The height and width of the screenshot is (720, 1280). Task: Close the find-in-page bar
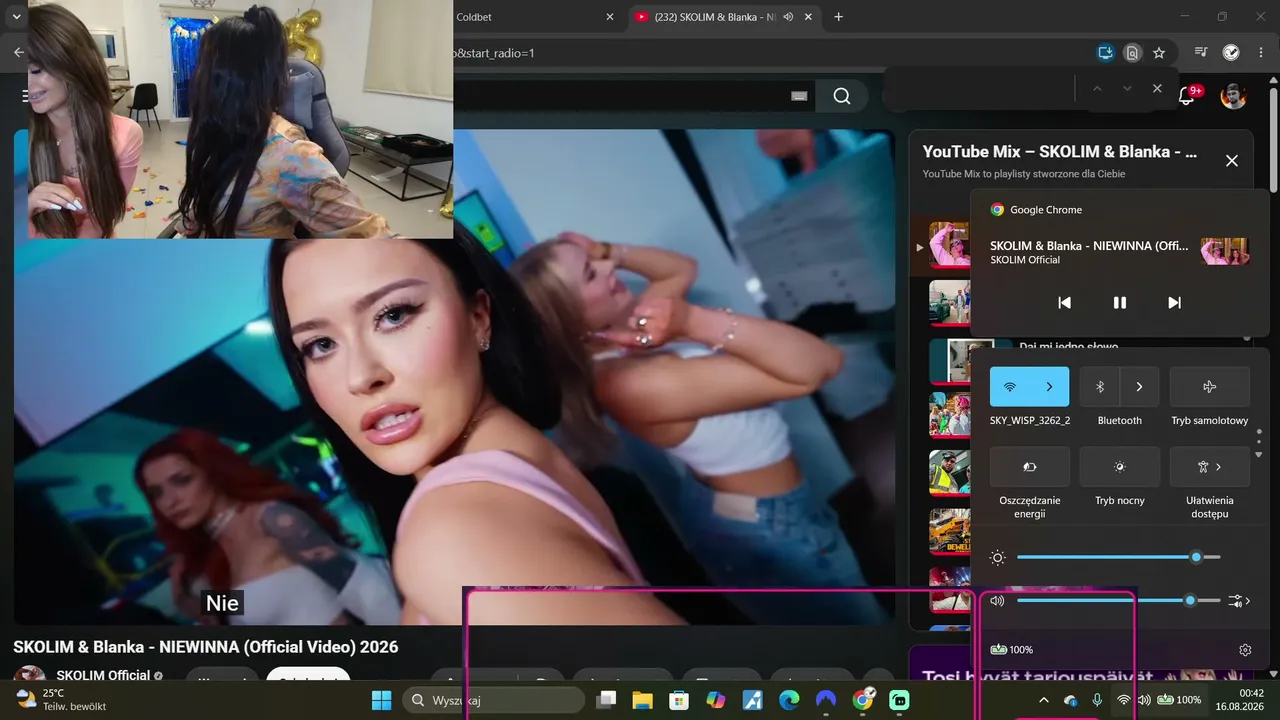pos(1157,89)
